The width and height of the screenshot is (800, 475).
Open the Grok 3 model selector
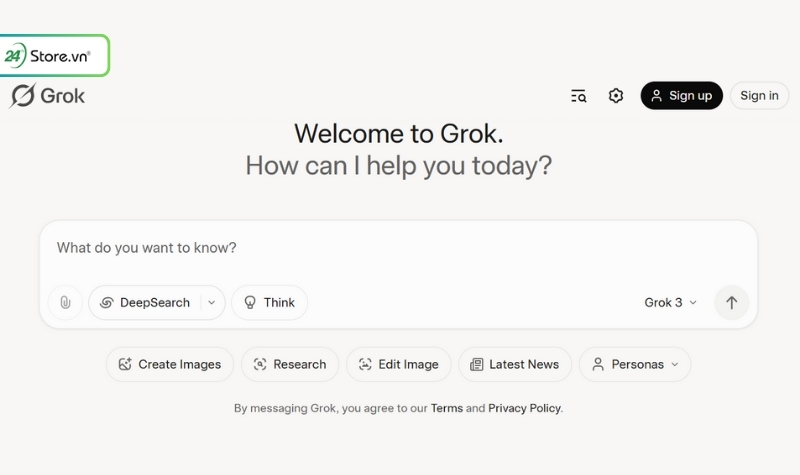[x=670, y=303]
